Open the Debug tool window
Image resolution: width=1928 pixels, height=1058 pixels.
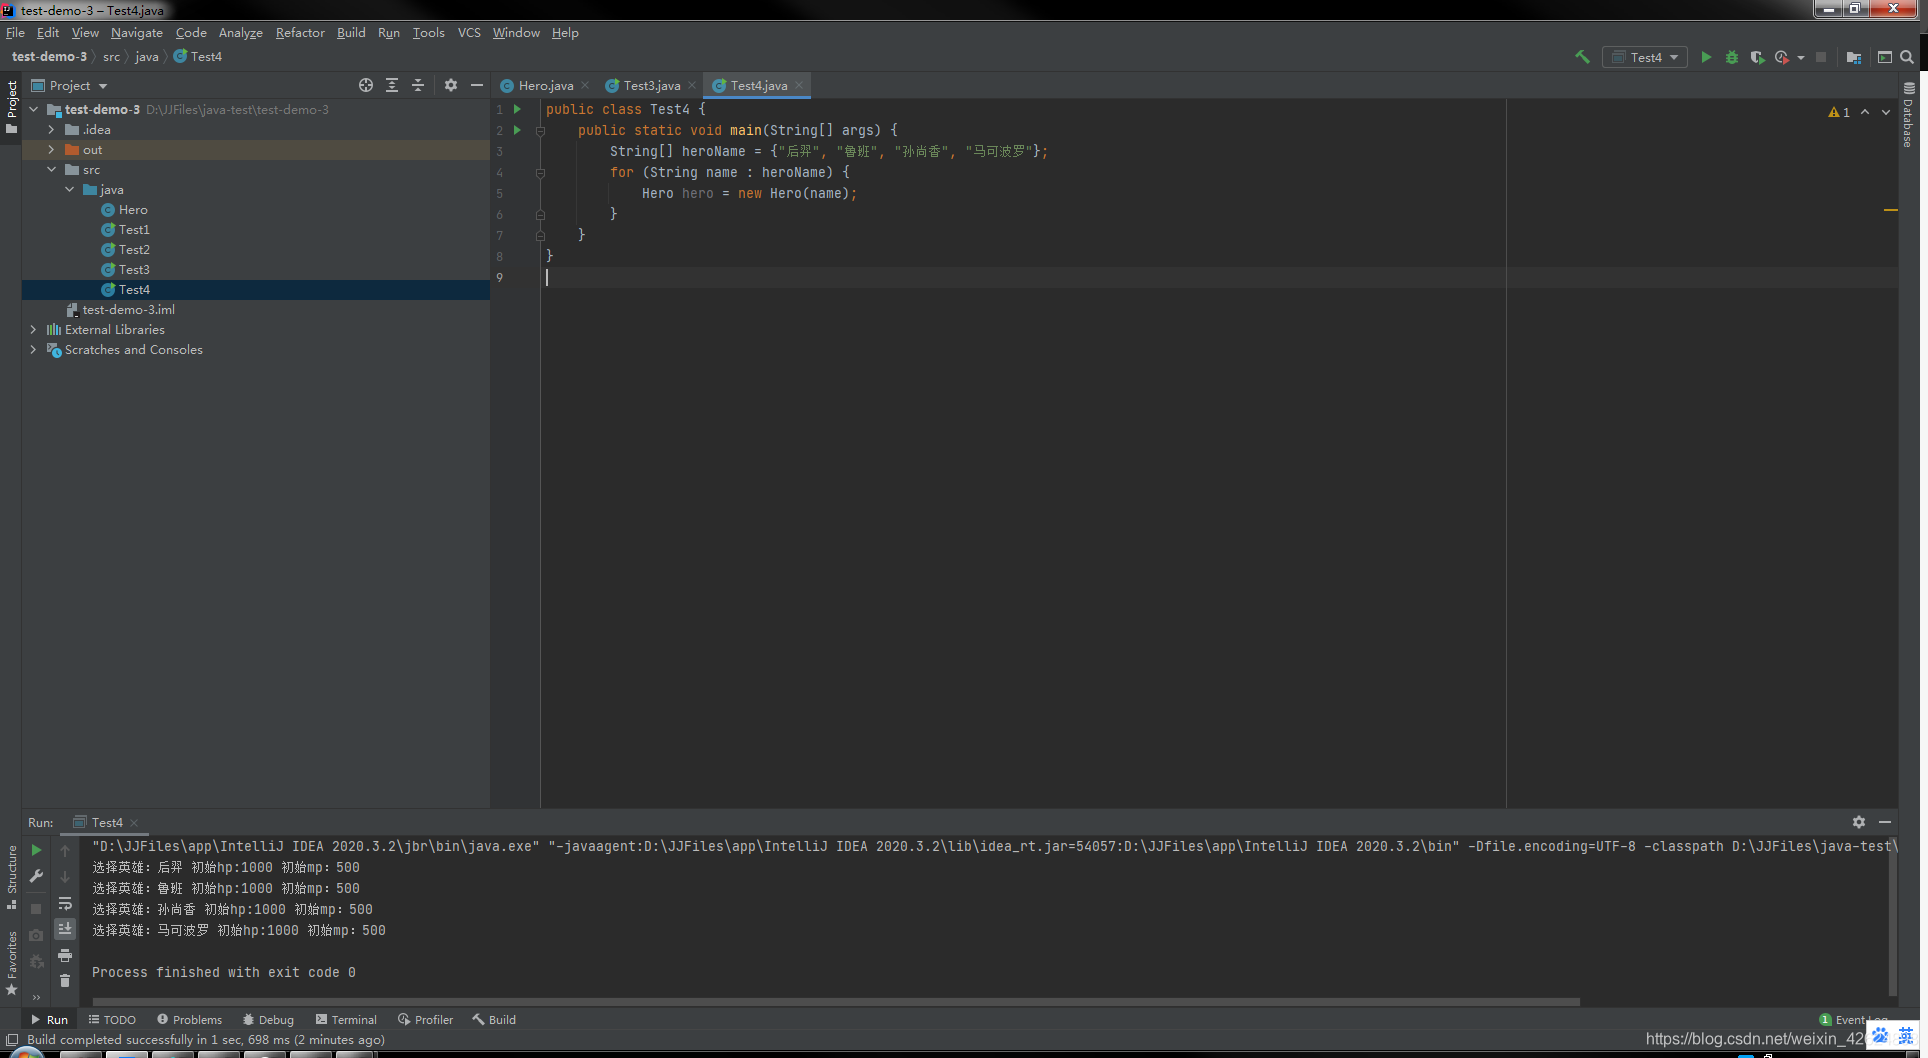[x=268, y=1020]
